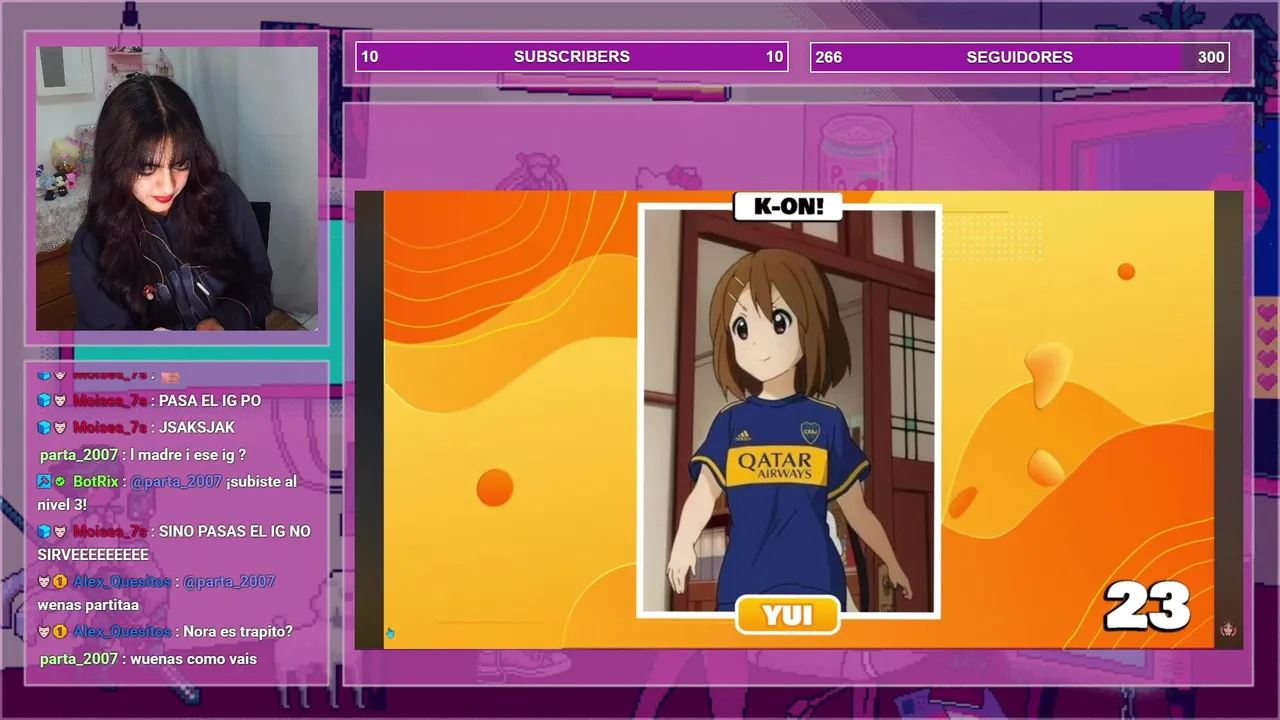Click the "wenas partitaa" message text
Screen dimensions: 1280x720
tap(88, 604)
